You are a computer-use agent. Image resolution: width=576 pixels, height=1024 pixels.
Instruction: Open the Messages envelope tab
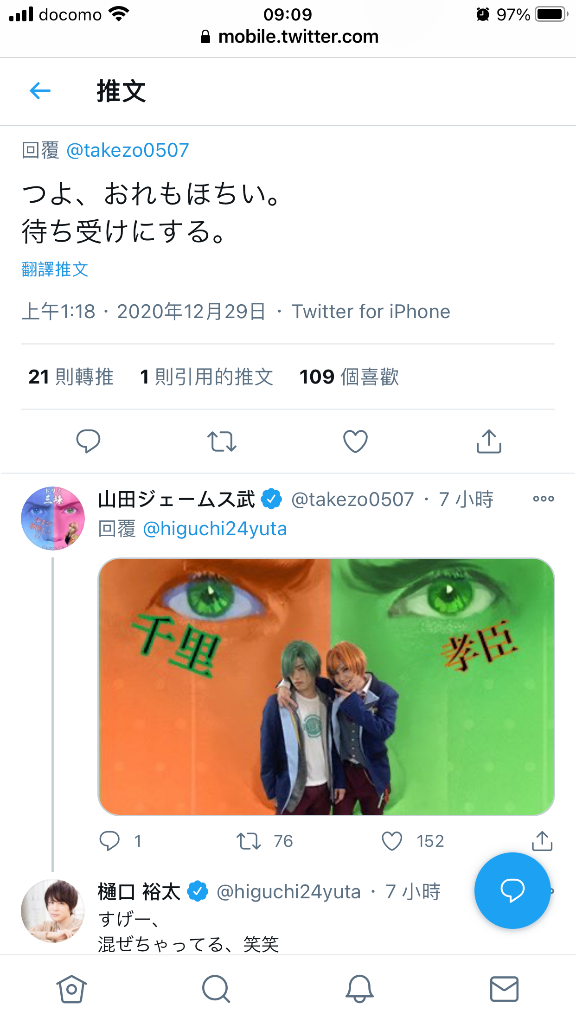click(x=504, y=989)
